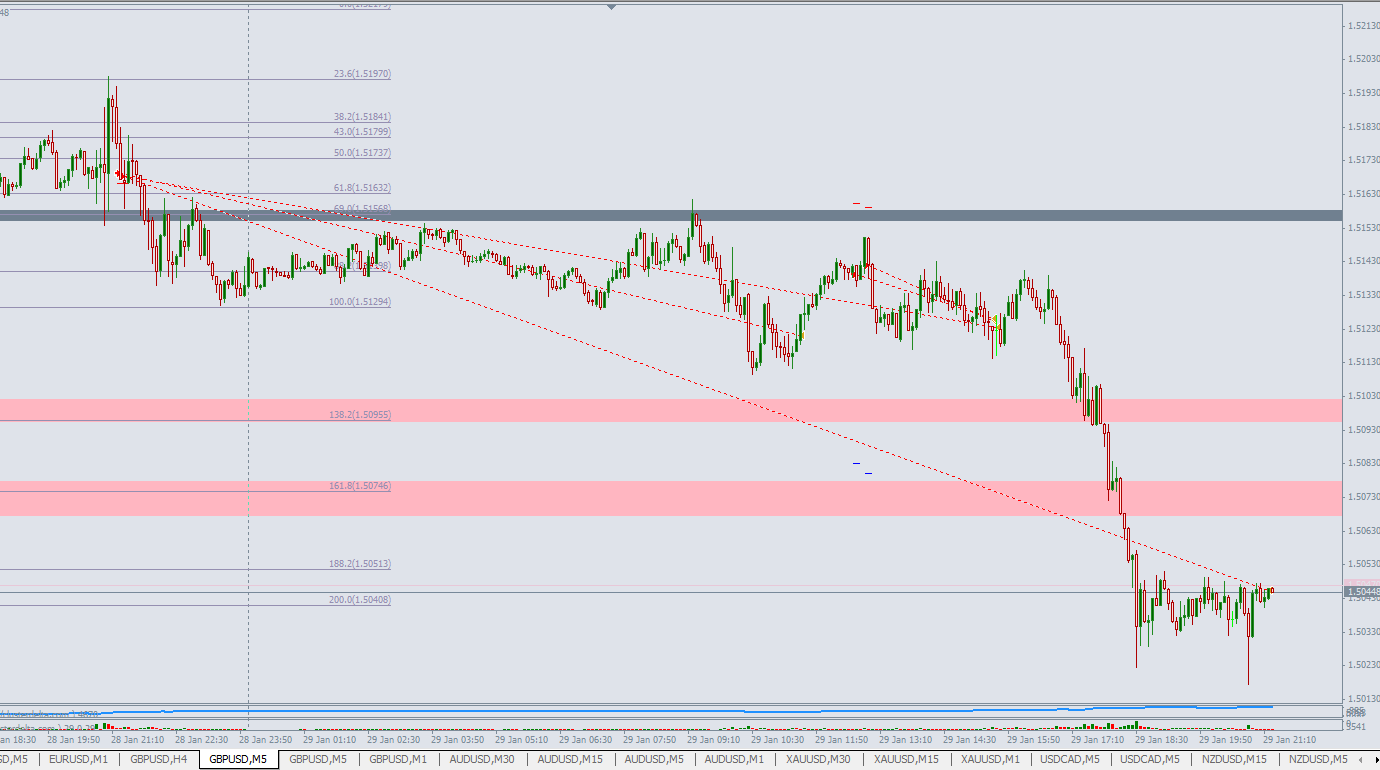Click the 28 Jan 22:30 time label
The width and height of the screenshot is (1380, 770).
tap(202, 741)
